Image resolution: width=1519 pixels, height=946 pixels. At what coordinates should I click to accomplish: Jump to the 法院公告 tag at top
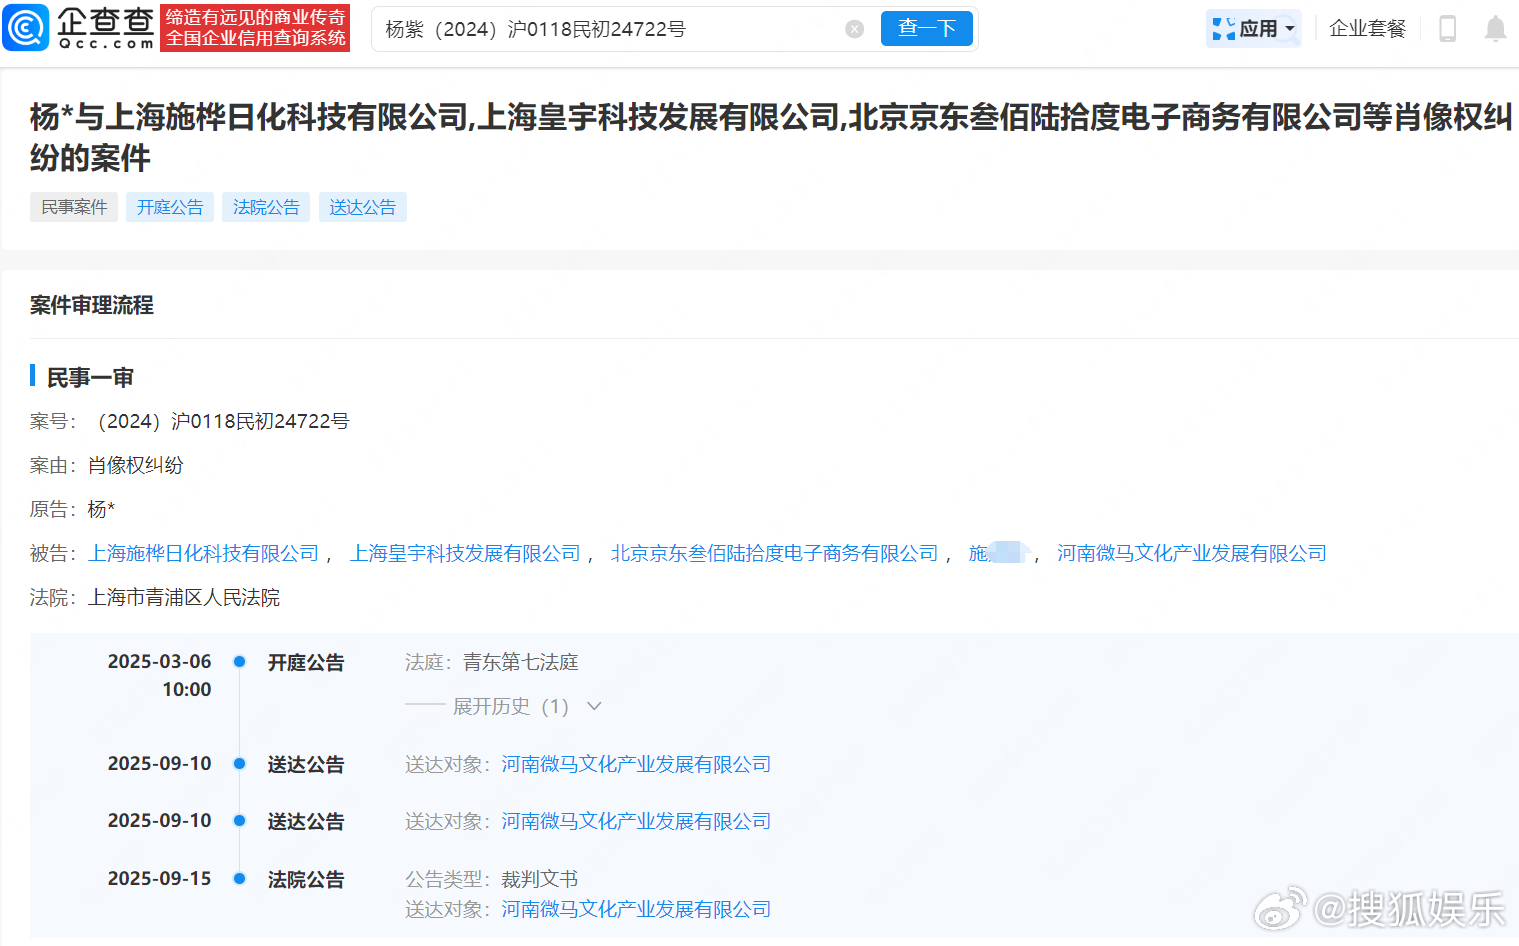(x=266, y=207)
